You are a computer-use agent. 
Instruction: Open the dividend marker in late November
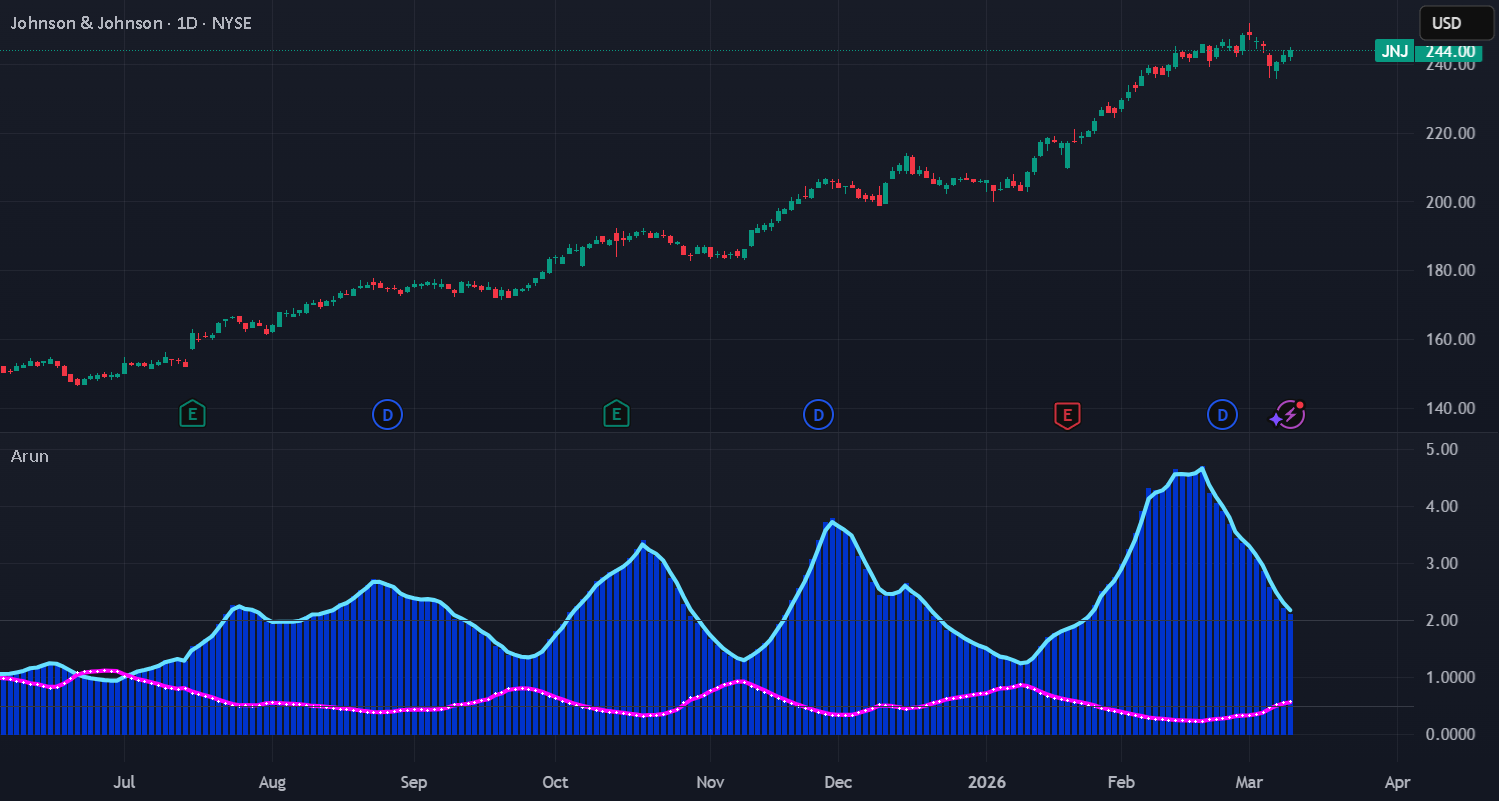[x=818, y=413]
